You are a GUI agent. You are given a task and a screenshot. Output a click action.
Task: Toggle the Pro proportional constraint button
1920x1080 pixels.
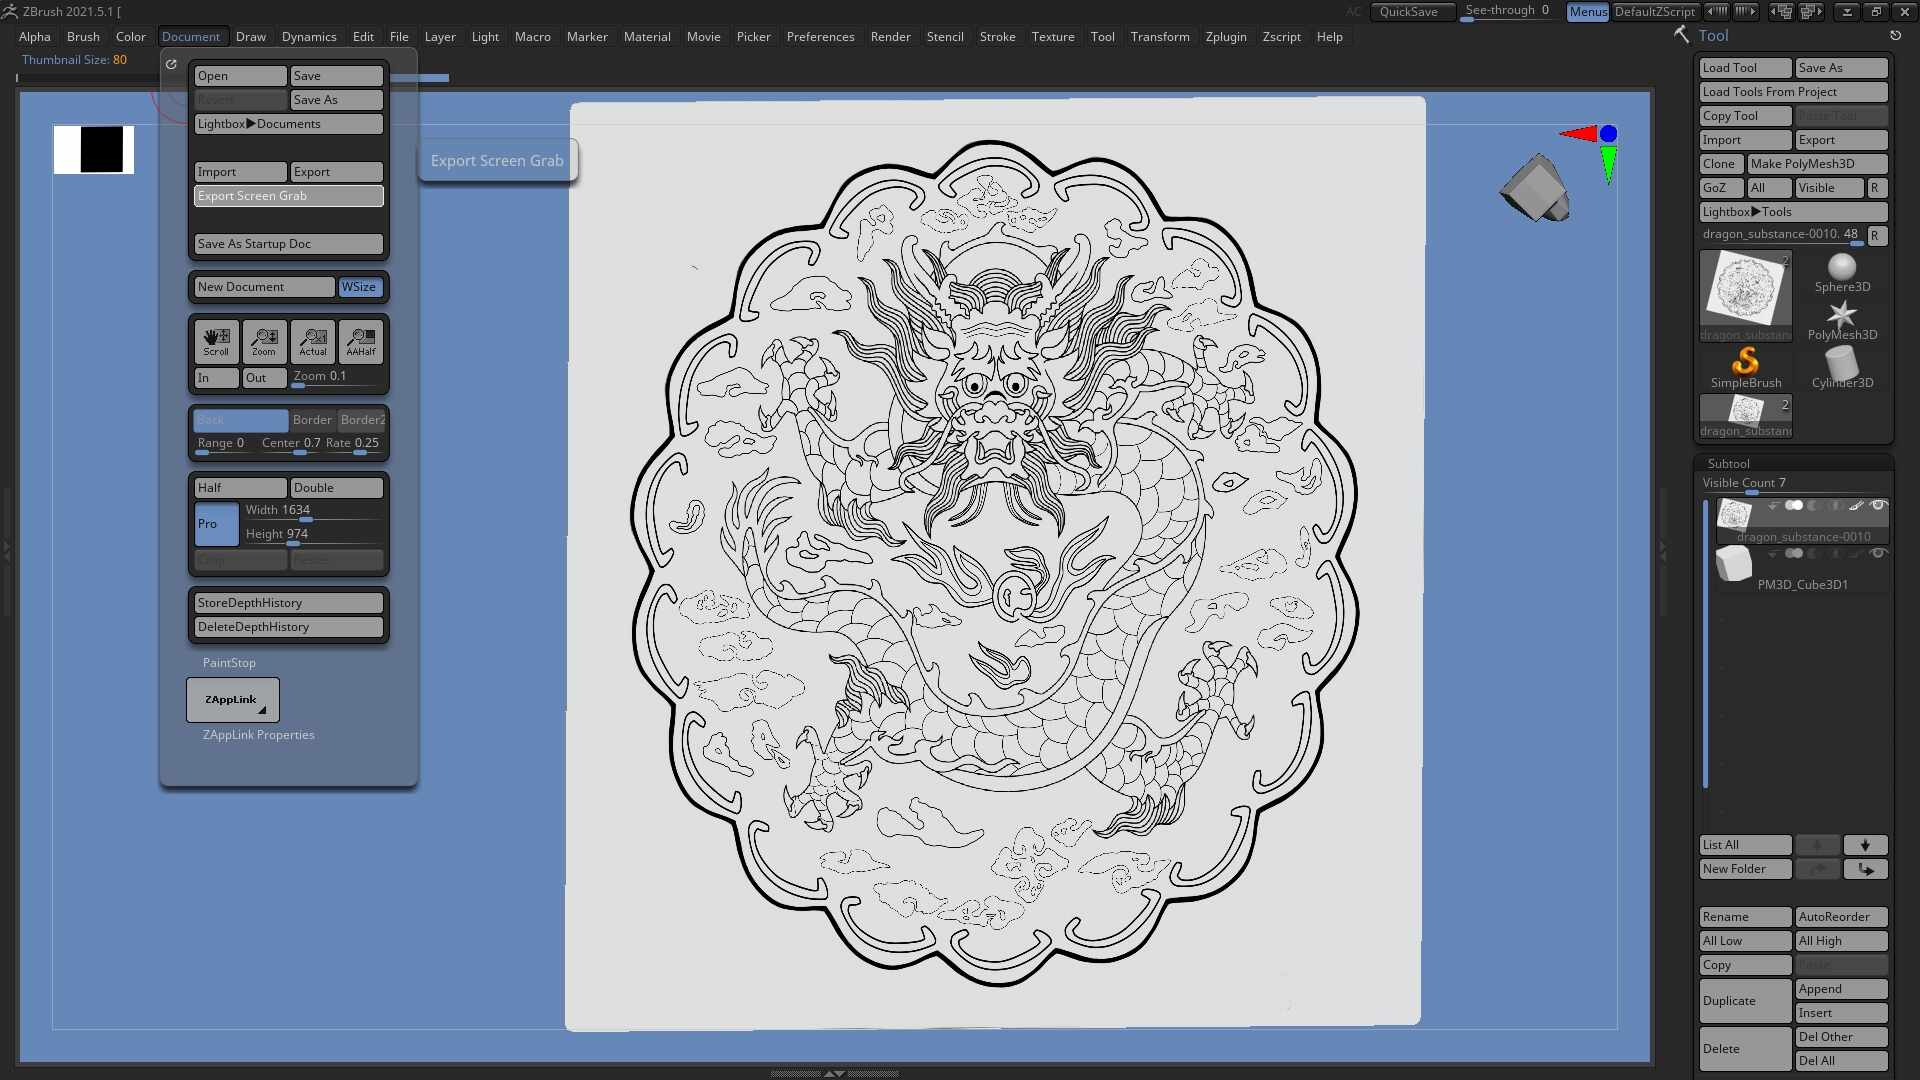(216, 524)
